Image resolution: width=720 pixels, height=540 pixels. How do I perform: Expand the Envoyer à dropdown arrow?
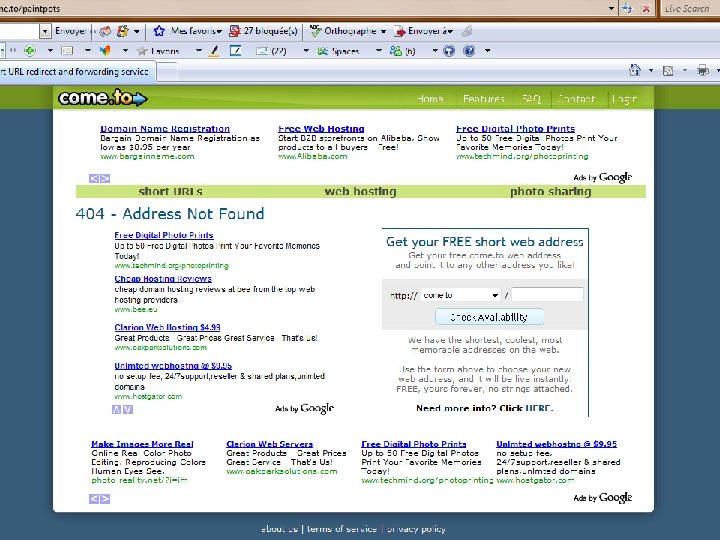tap(450, 31)
